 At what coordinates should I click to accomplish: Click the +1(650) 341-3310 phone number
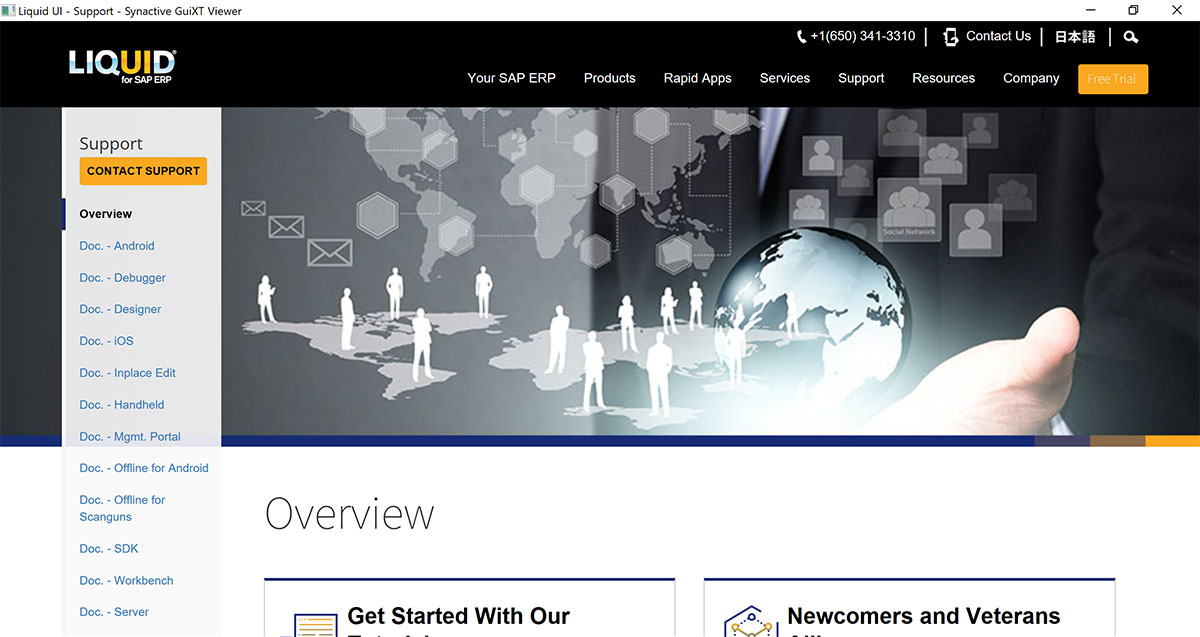(x=863, y=36)
